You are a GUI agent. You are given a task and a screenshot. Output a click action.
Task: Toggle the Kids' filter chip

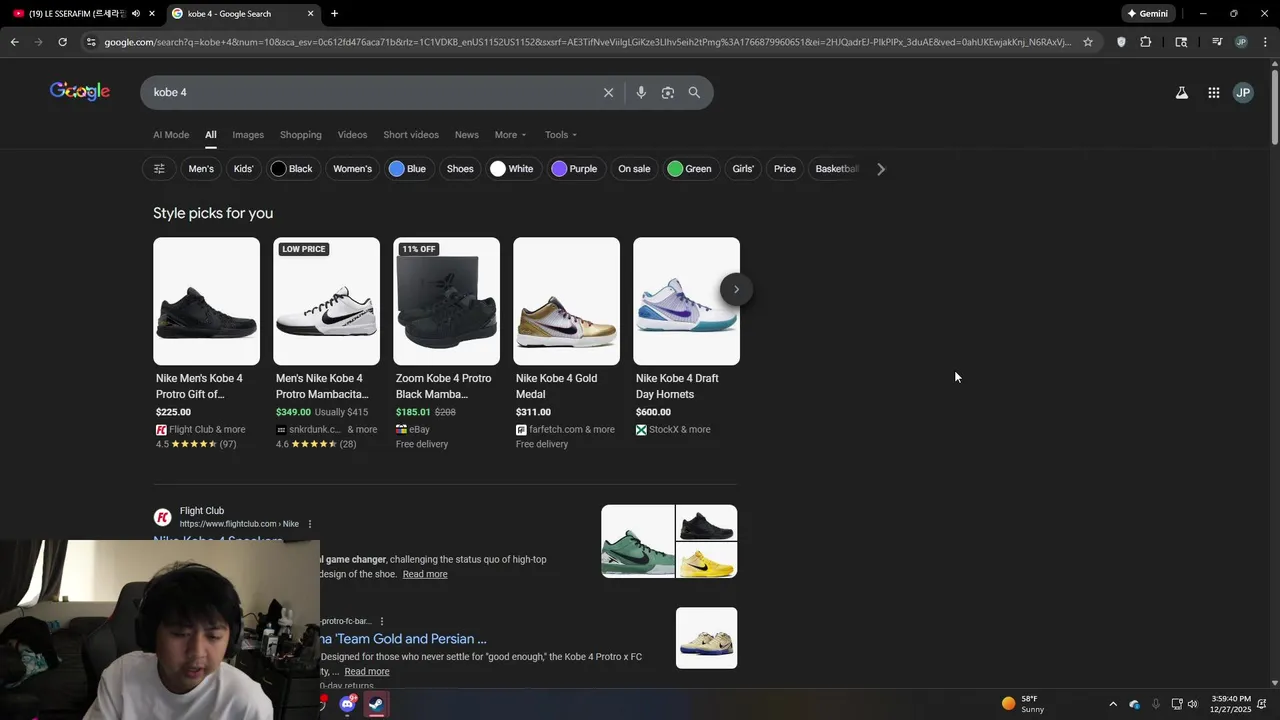tap(243, 169)
